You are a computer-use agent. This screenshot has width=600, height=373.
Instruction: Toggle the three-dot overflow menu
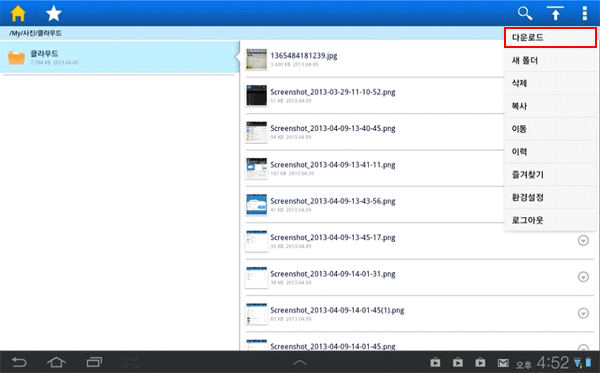[x=584, y=13]
